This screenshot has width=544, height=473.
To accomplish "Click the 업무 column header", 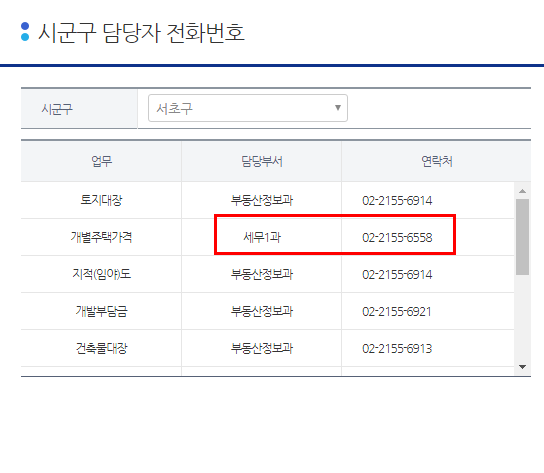I will click(x=101, y=161).
